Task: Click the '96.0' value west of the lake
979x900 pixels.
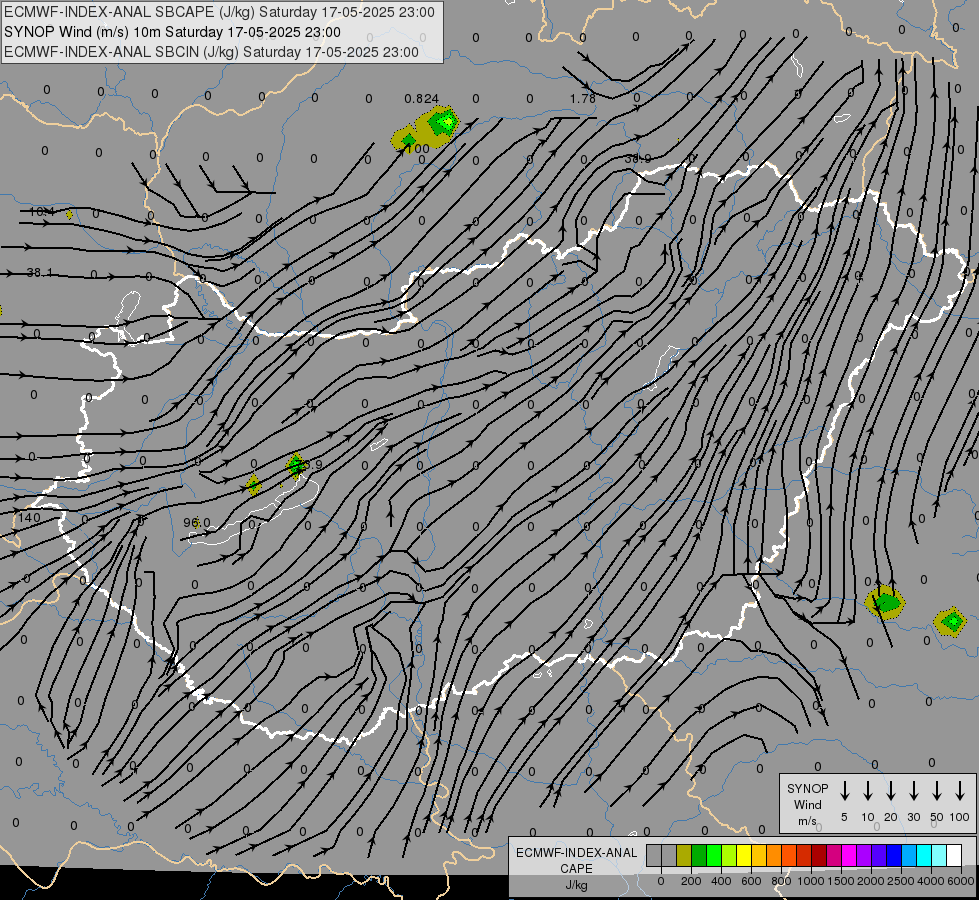Action: 197,523
